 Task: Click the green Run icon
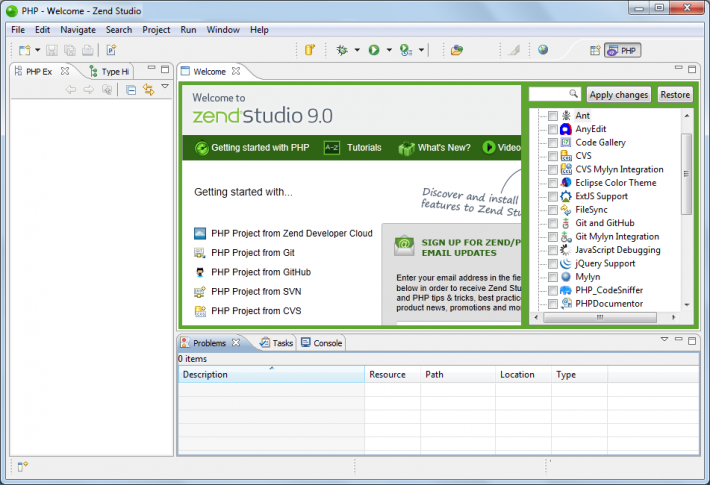point(374,50)
